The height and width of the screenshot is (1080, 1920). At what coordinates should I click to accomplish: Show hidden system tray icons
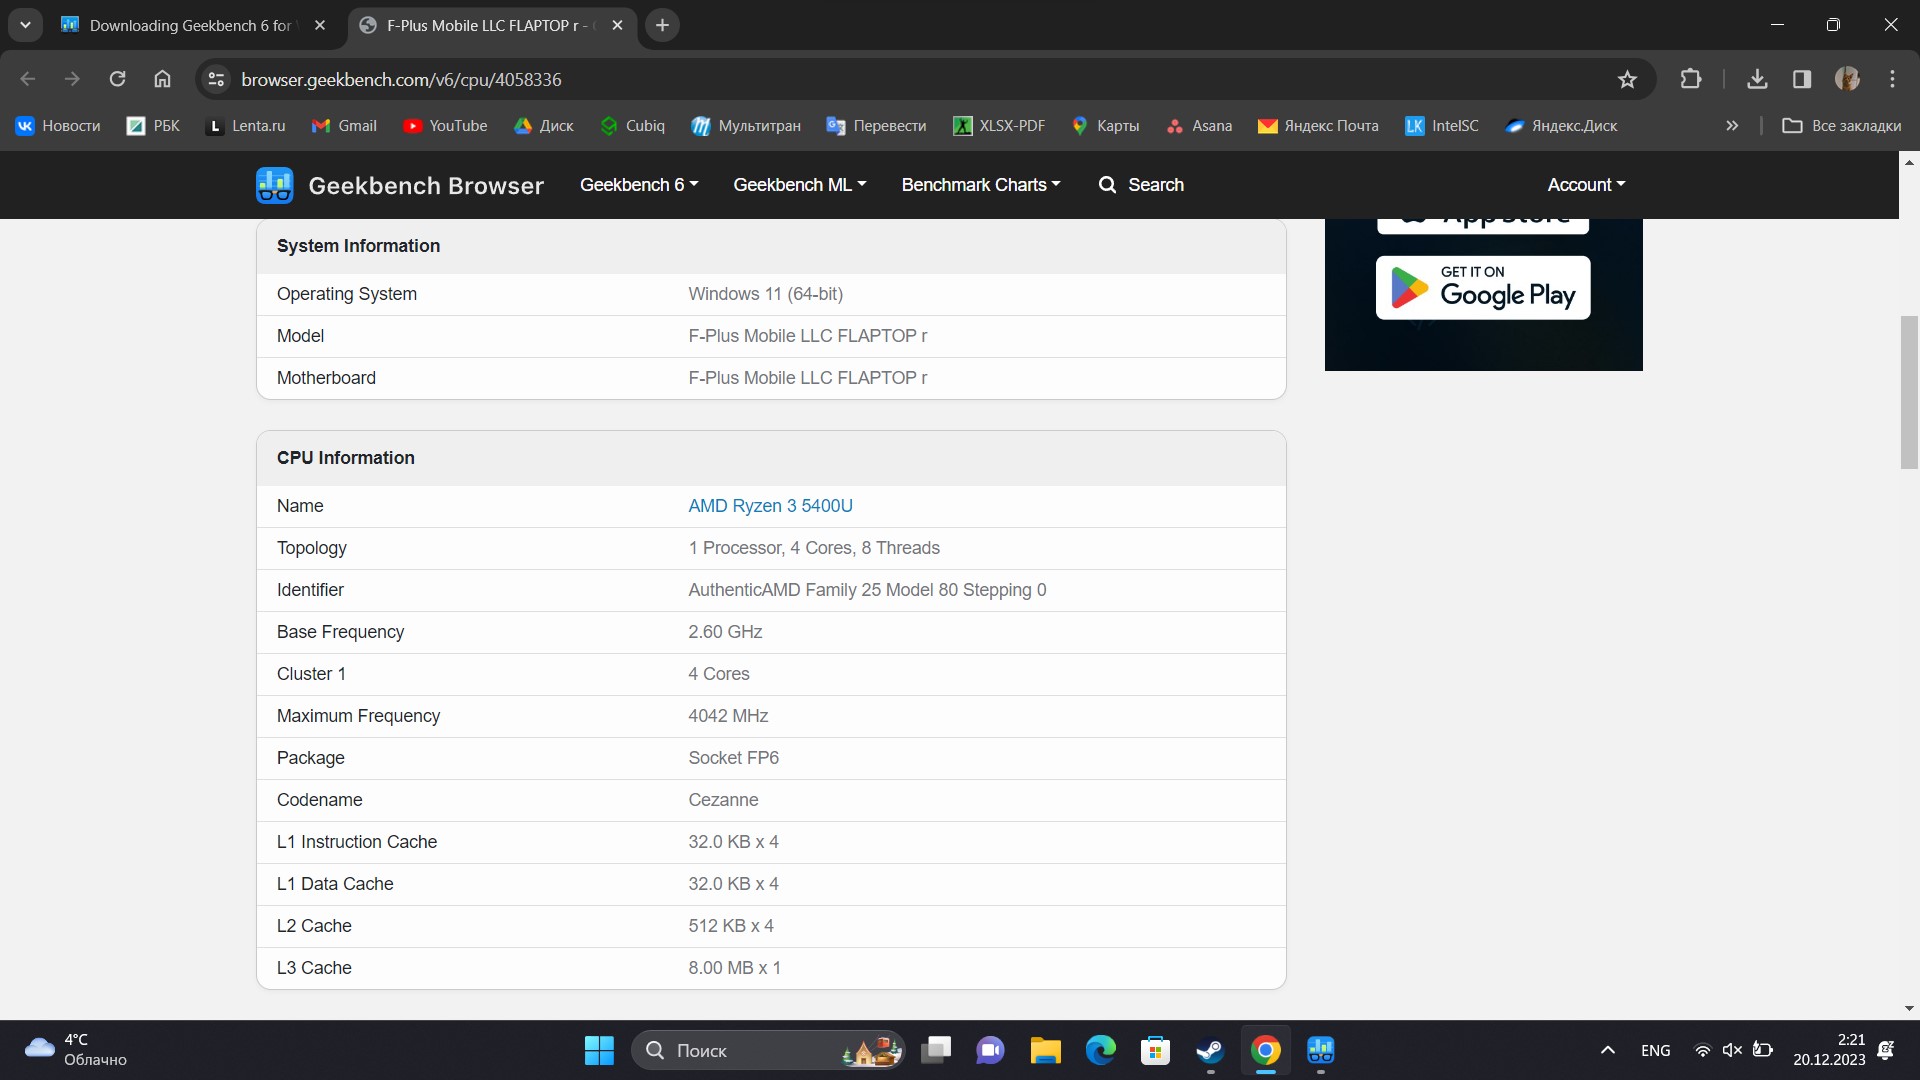click(x=1607, y=1050)
